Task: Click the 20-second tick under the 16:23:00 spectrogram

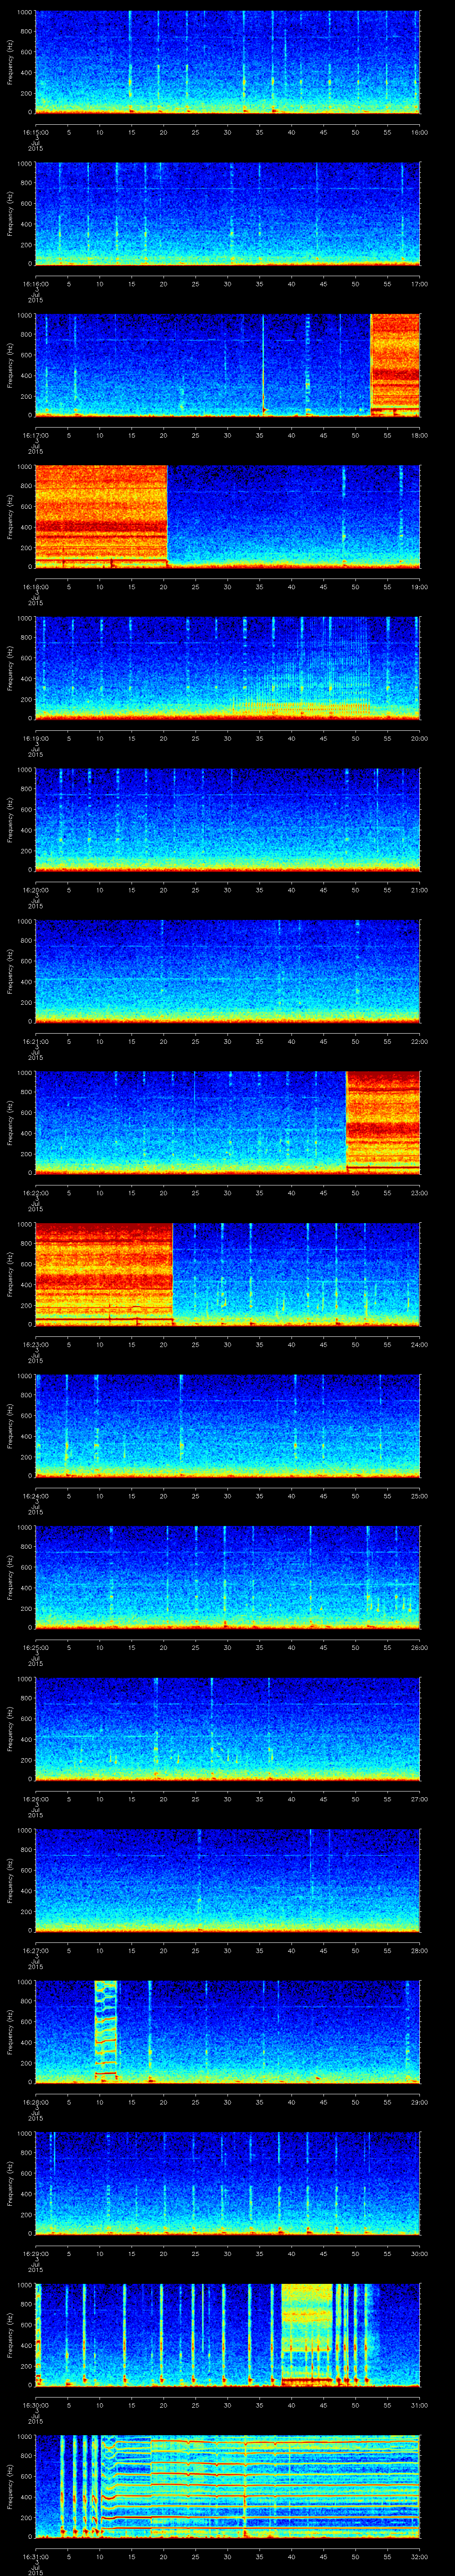Action: click(163, 1344)
